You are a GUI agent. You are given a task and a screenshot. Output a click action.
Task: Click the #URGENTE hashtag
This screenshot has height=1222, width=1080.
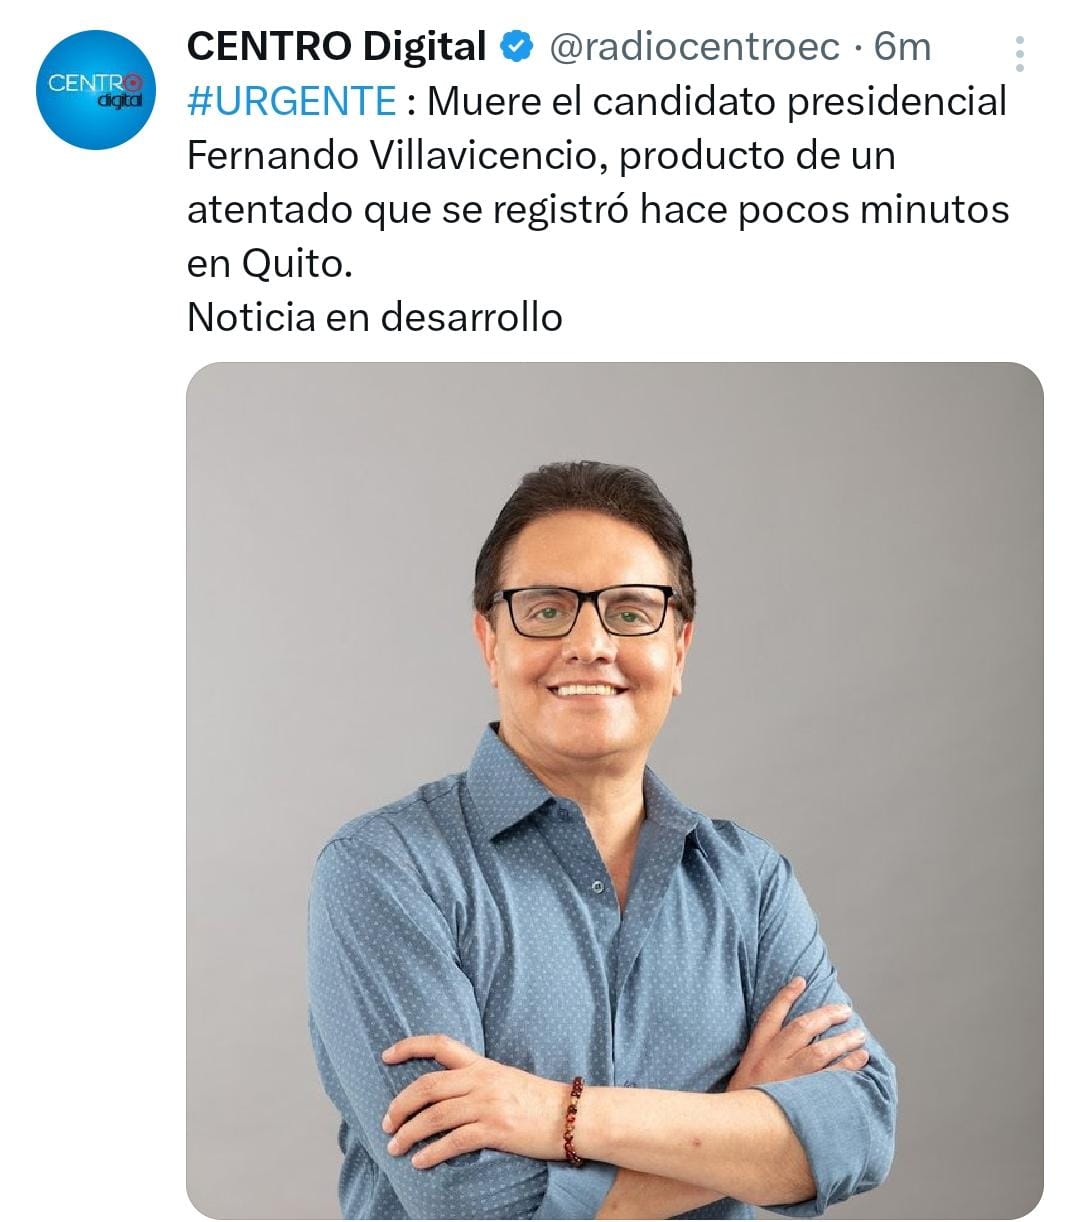tap(292, 101)
